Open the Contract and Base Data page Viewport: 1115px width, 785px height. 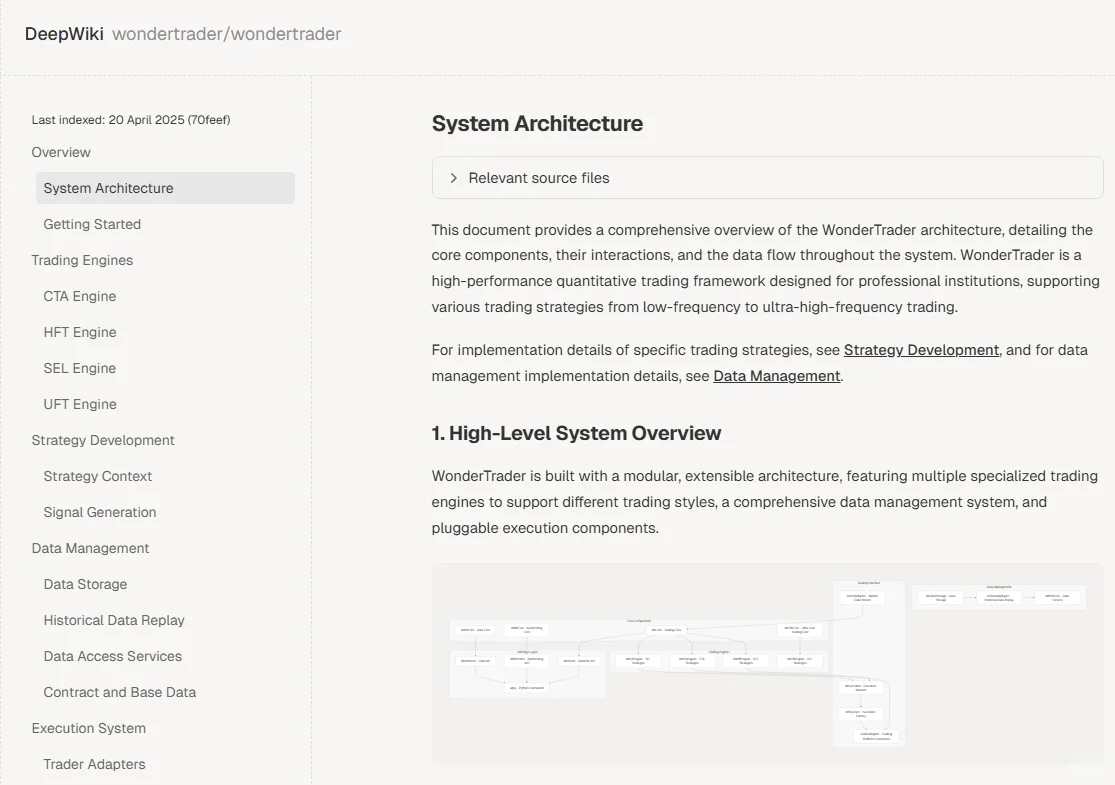[x=119, y=692]
